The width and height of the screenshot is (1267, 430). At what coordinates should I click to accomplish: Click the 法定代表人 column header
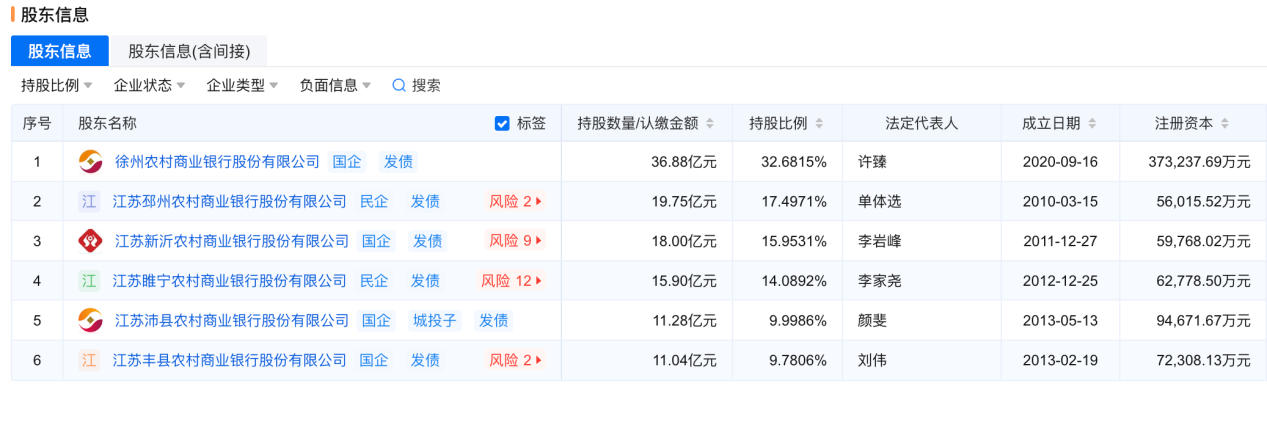click(x=922, y=124)
